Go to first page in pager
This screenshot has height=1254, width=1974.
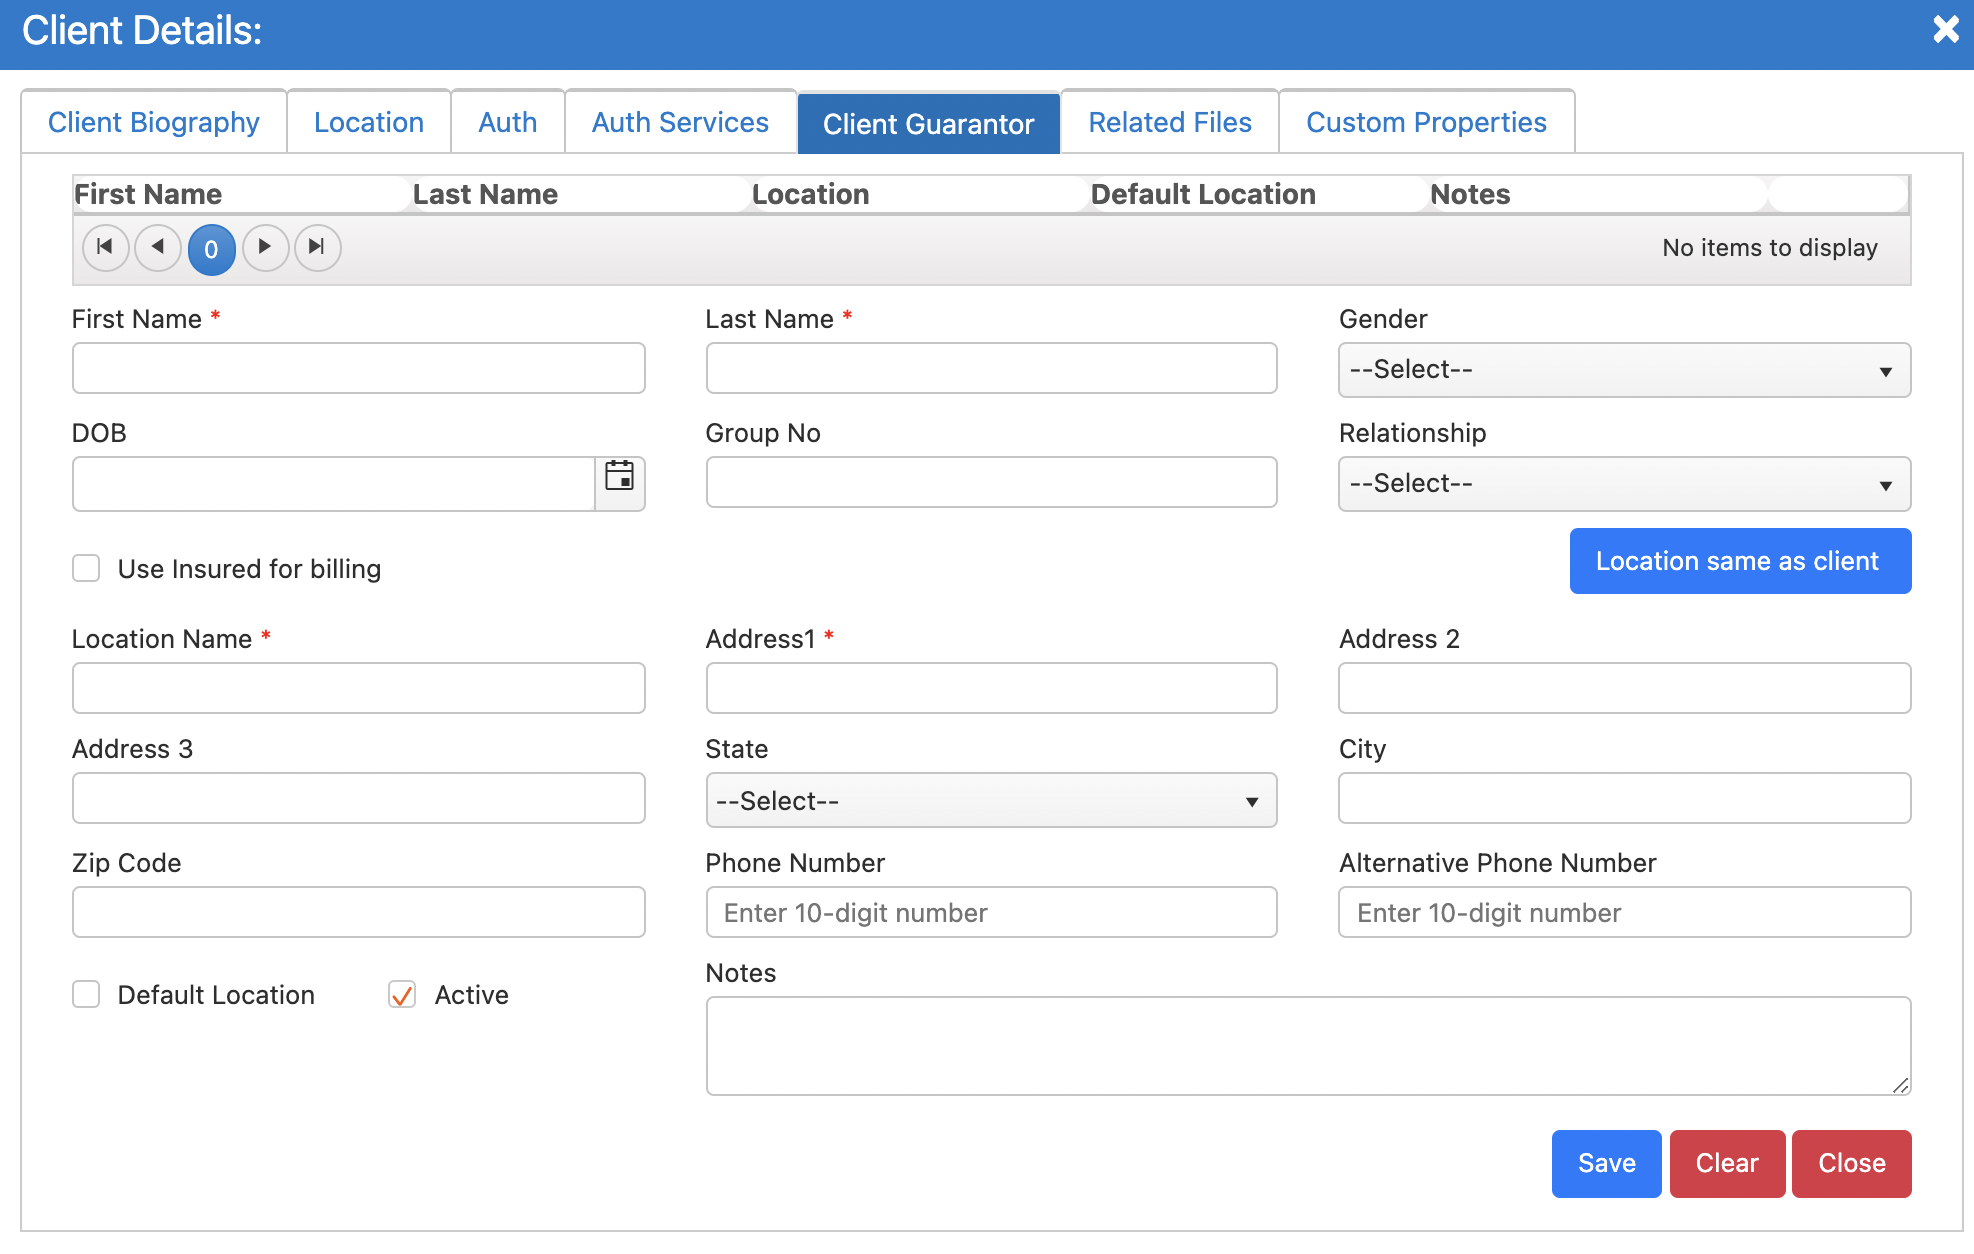click(x=105, y=247)
